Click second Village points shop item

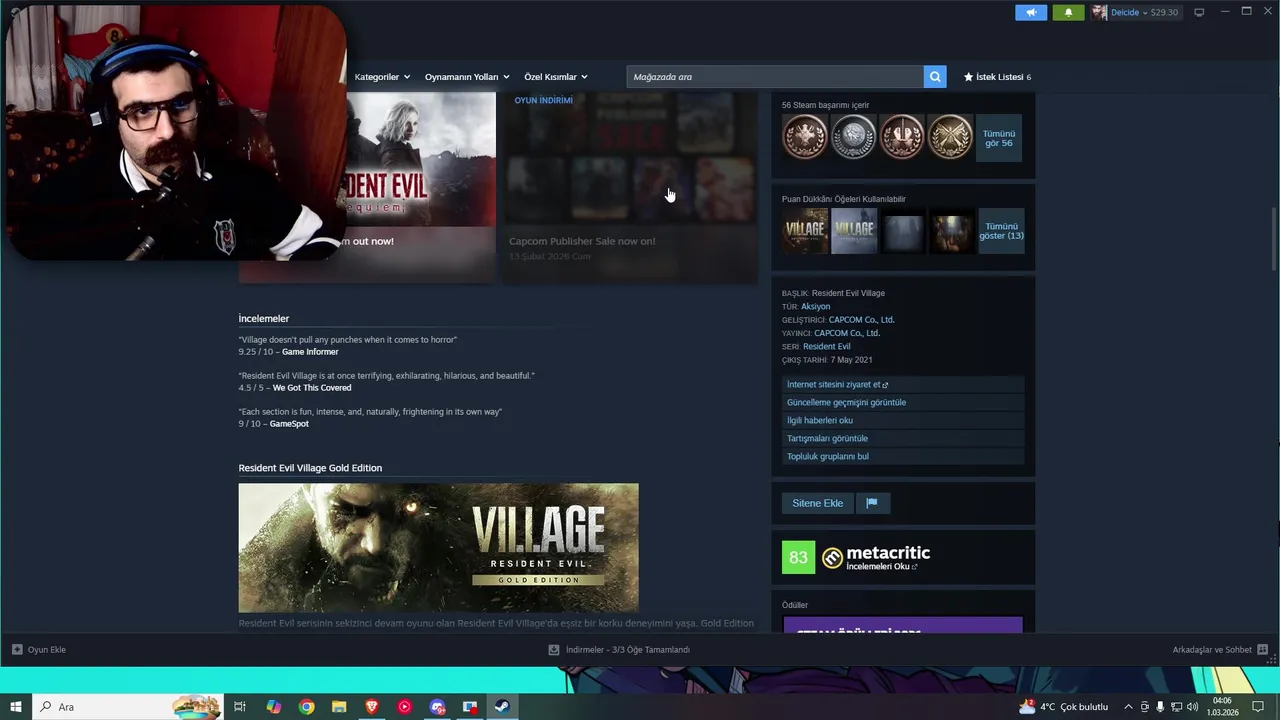854,230
